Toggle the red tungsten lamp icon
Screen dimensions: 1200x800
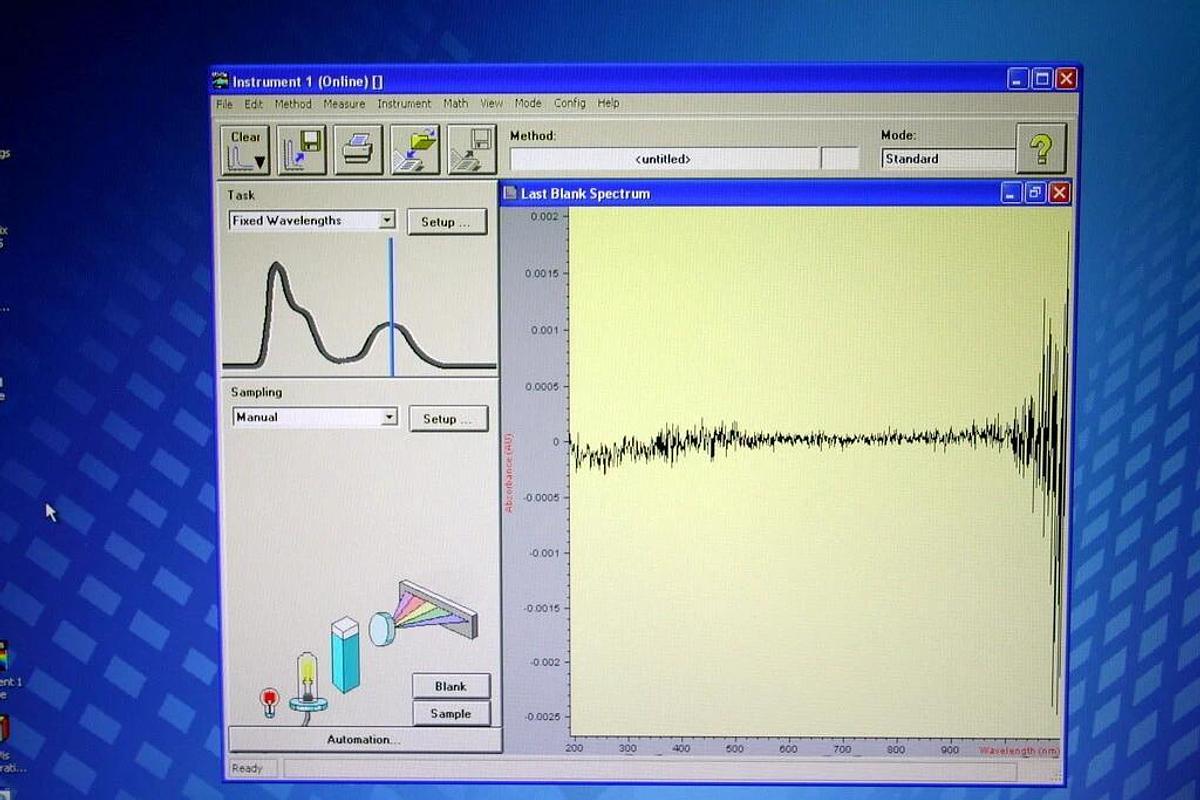269,702
